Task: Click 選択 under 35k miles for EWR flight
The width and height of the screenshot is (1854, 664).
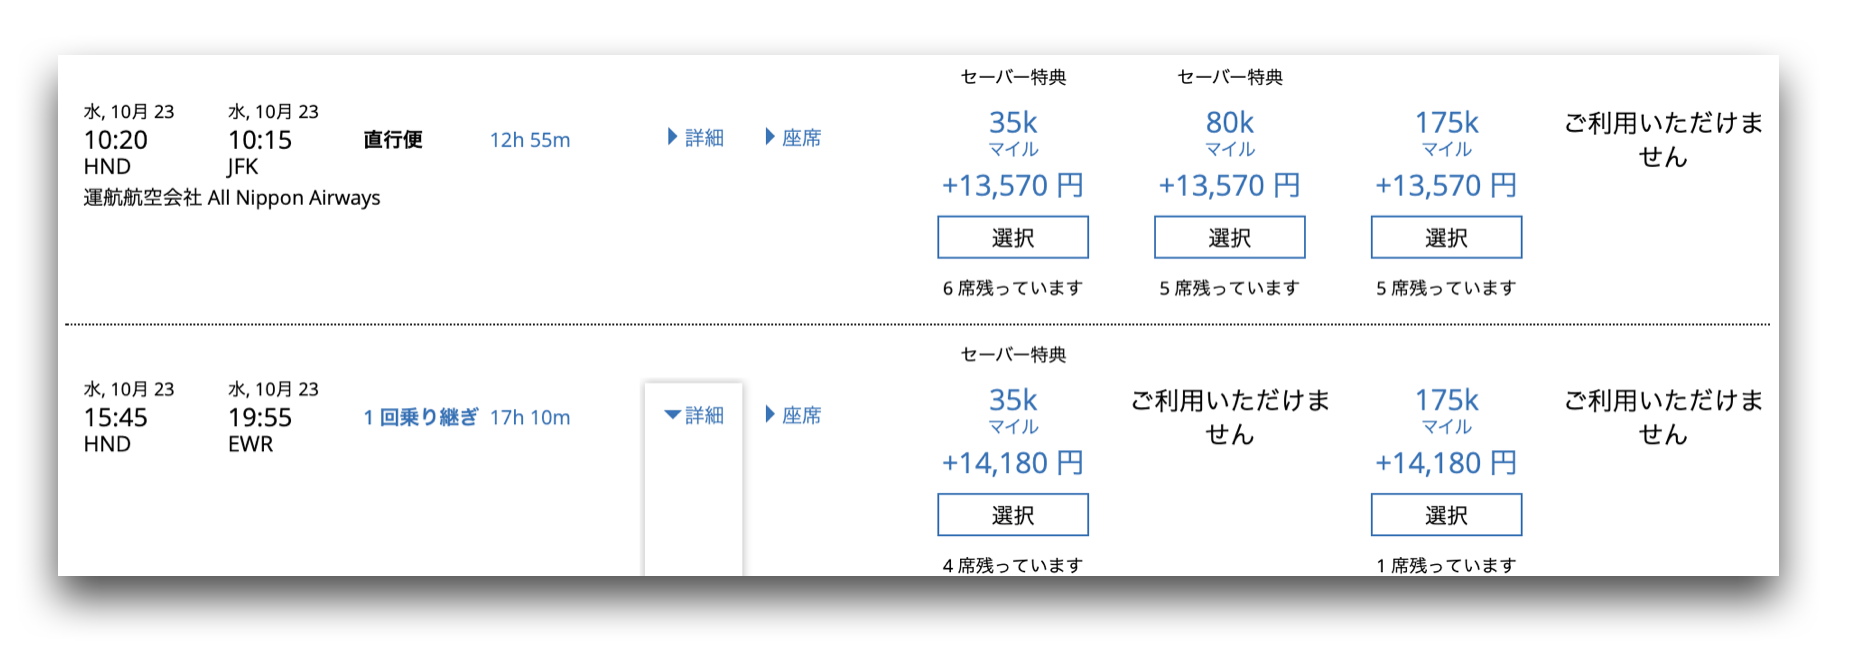Action: coord(1013,515)
